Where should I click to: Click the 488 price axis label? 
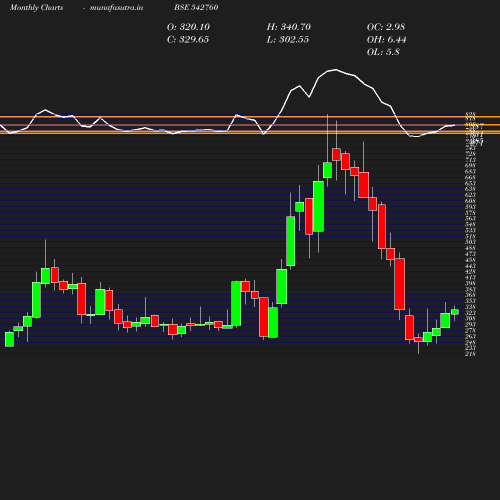470,248
